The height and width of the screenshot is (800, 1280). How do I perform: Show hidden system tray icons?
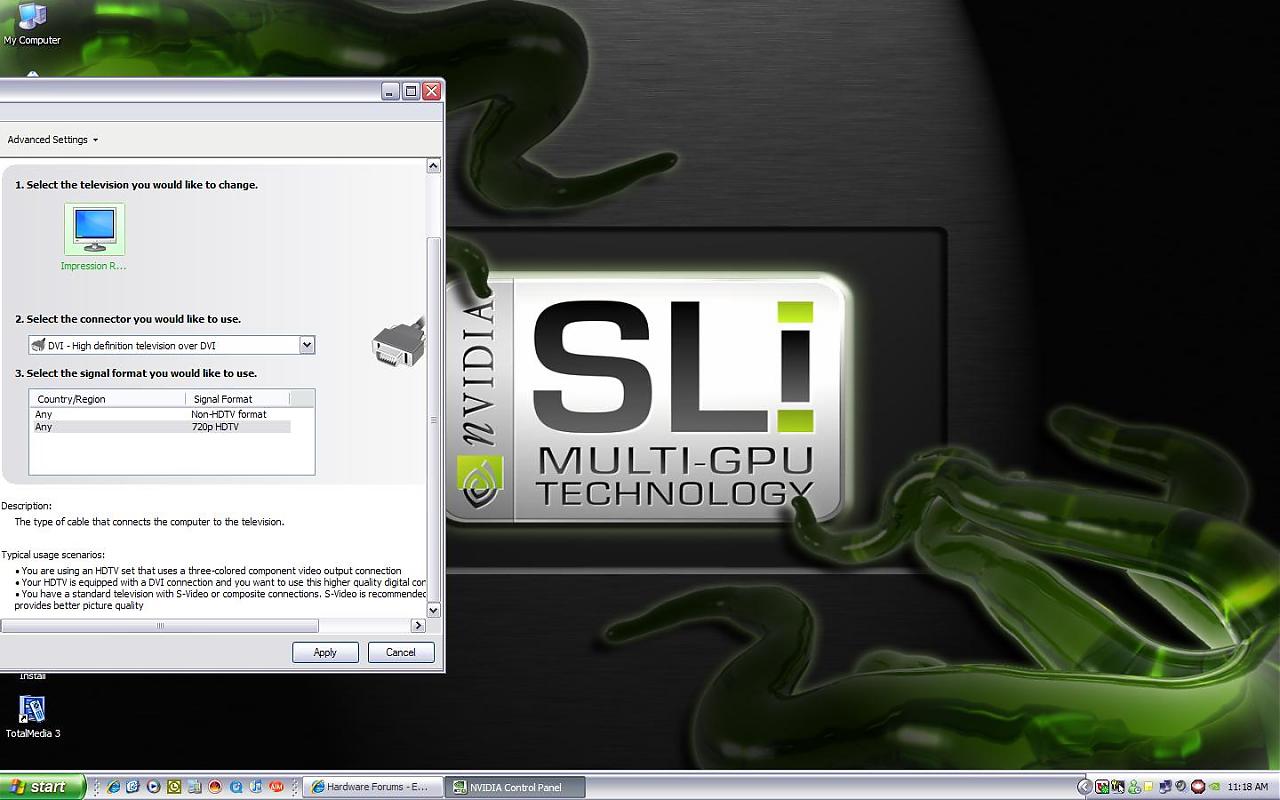tap(1084, 787)
